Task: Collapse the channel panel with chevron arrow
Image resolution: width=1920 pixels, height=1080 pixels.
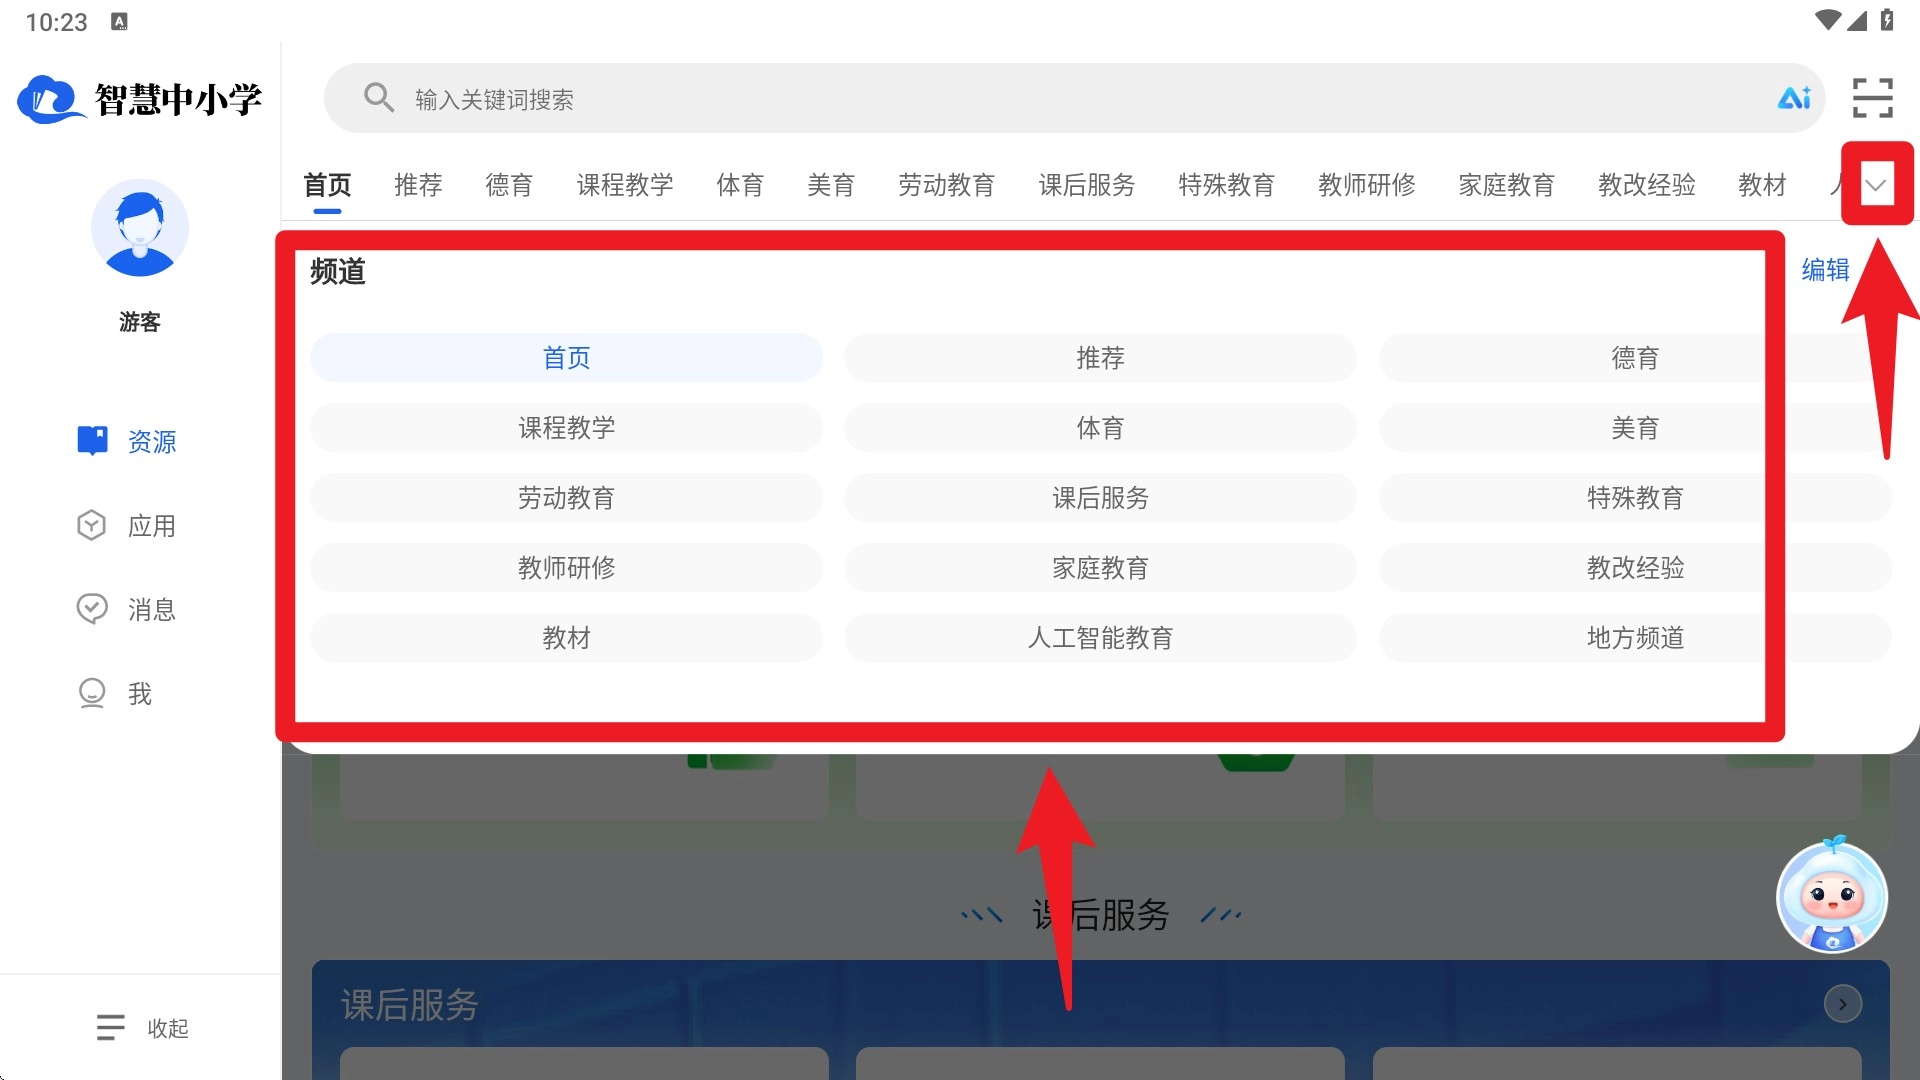Action: click(1876, 185)
